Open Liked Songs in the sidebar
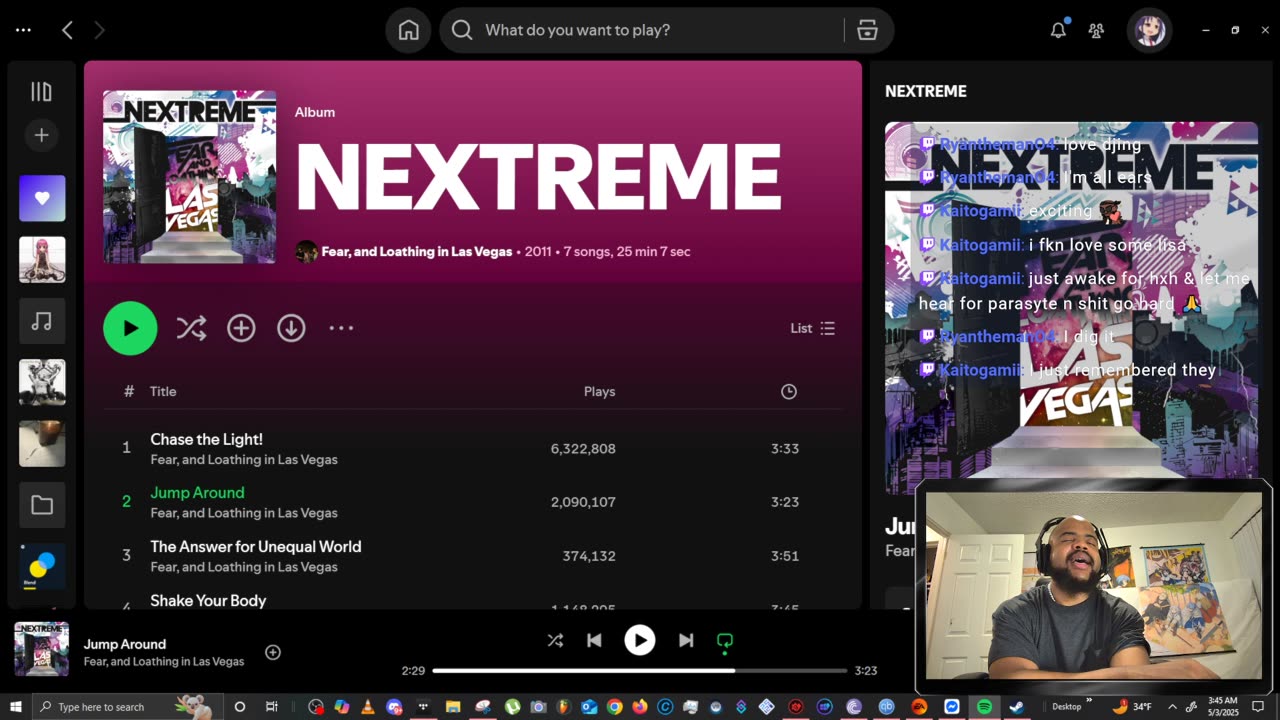 (42, 198)
